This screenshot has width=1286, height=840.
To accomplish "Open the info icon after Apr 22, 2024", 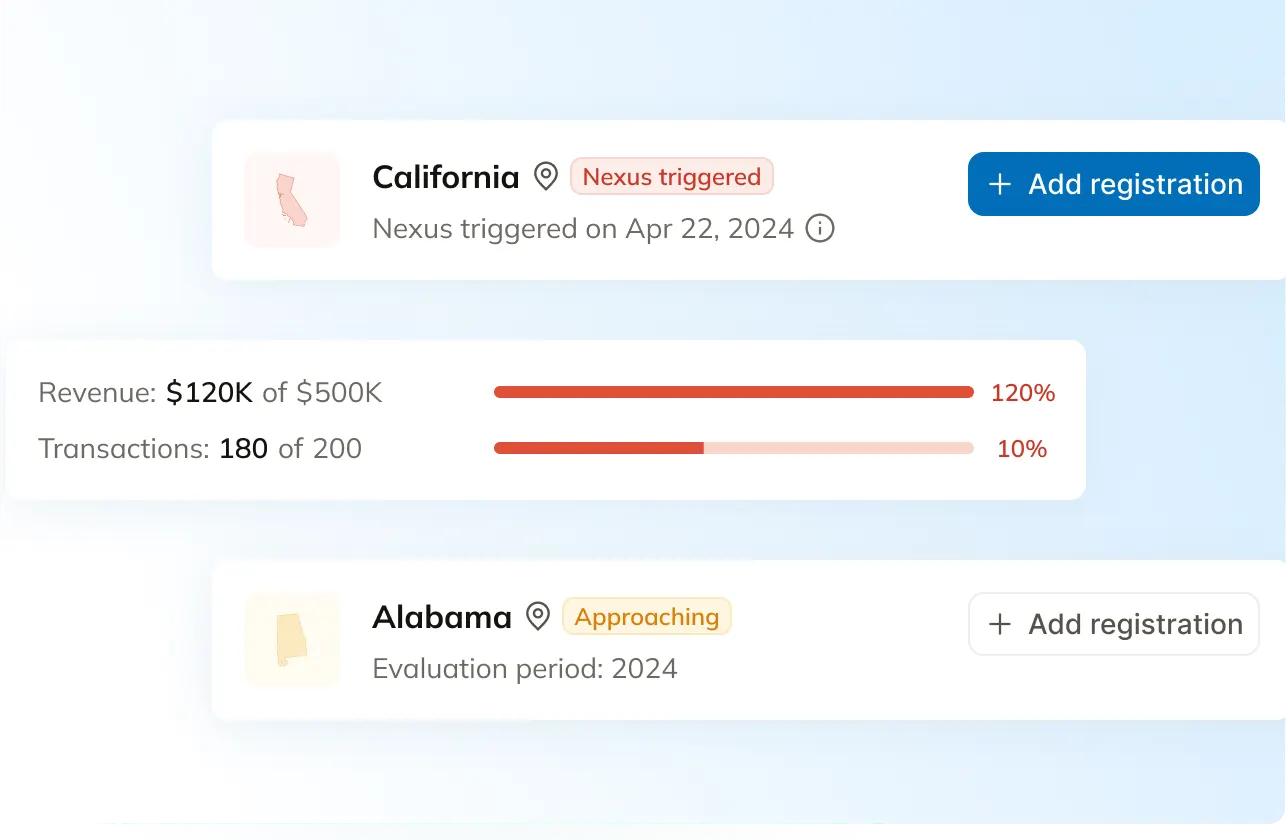I will 820,229.
